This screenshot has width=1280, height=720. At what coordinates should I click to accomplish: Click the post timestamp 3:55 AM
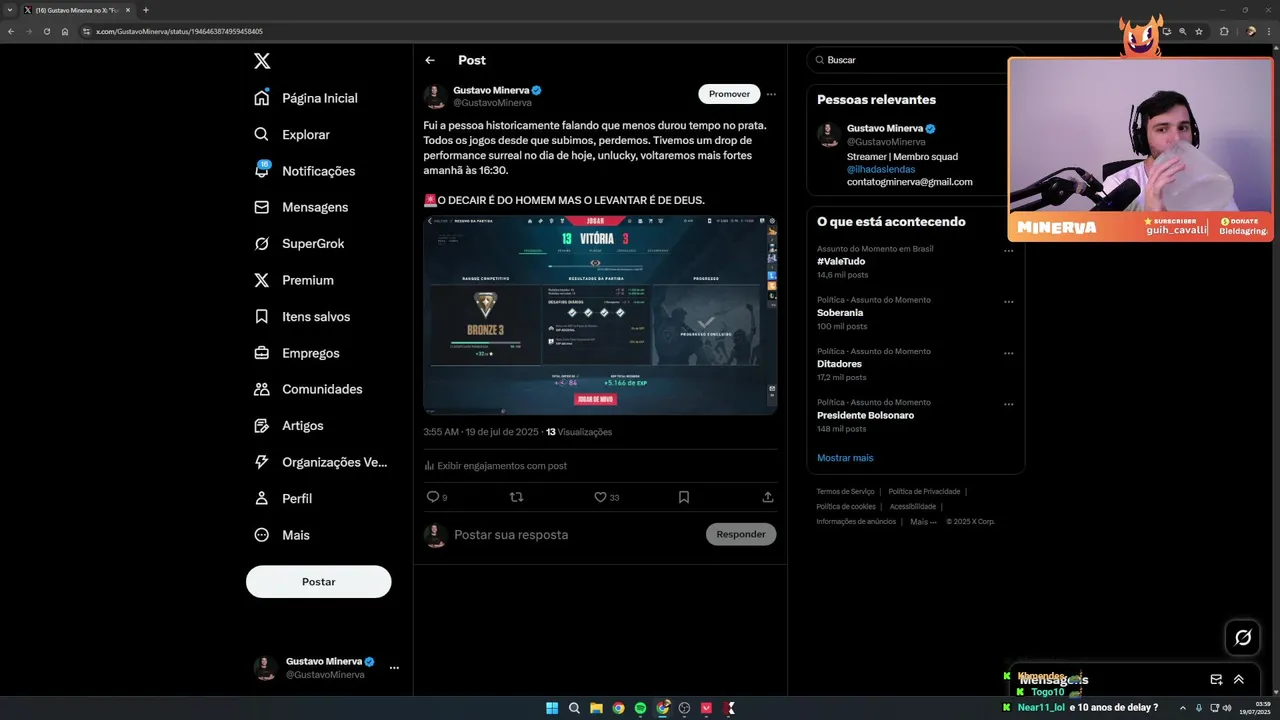pos(481,432)
